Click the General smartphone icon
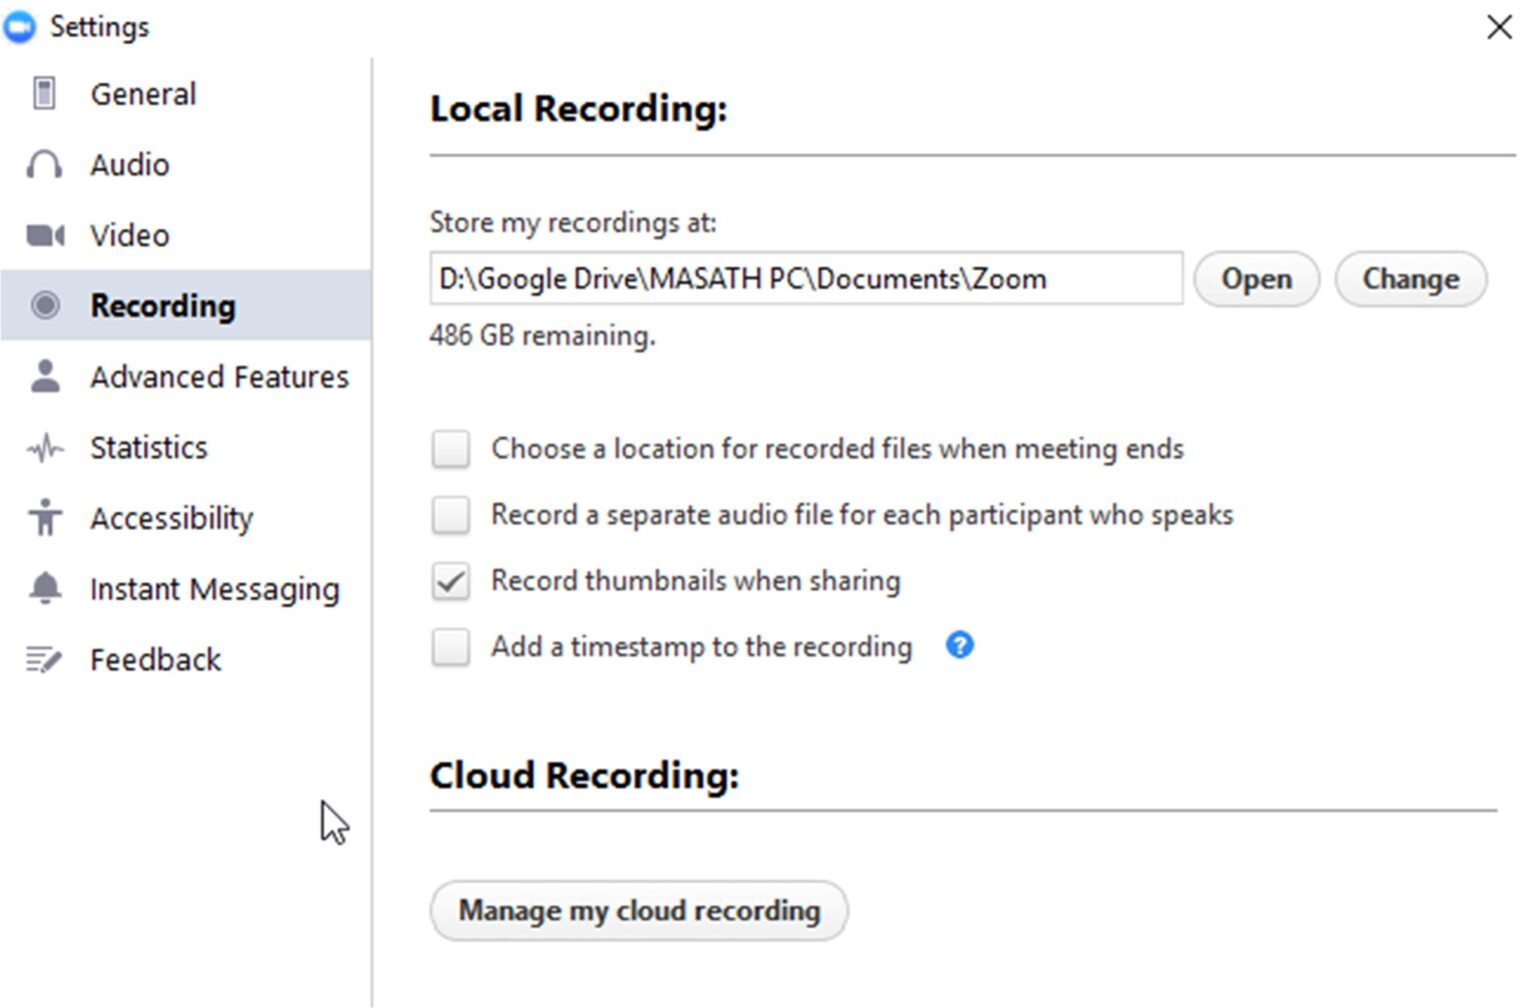Screen dimensions: 1536x1008 [x=42, y=92]
